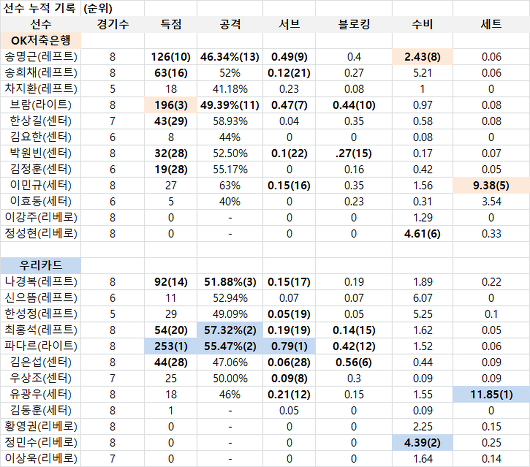The image size is (530, 467).
Task: Select player name 최홍석(레프트)
Action: [41, 329]
